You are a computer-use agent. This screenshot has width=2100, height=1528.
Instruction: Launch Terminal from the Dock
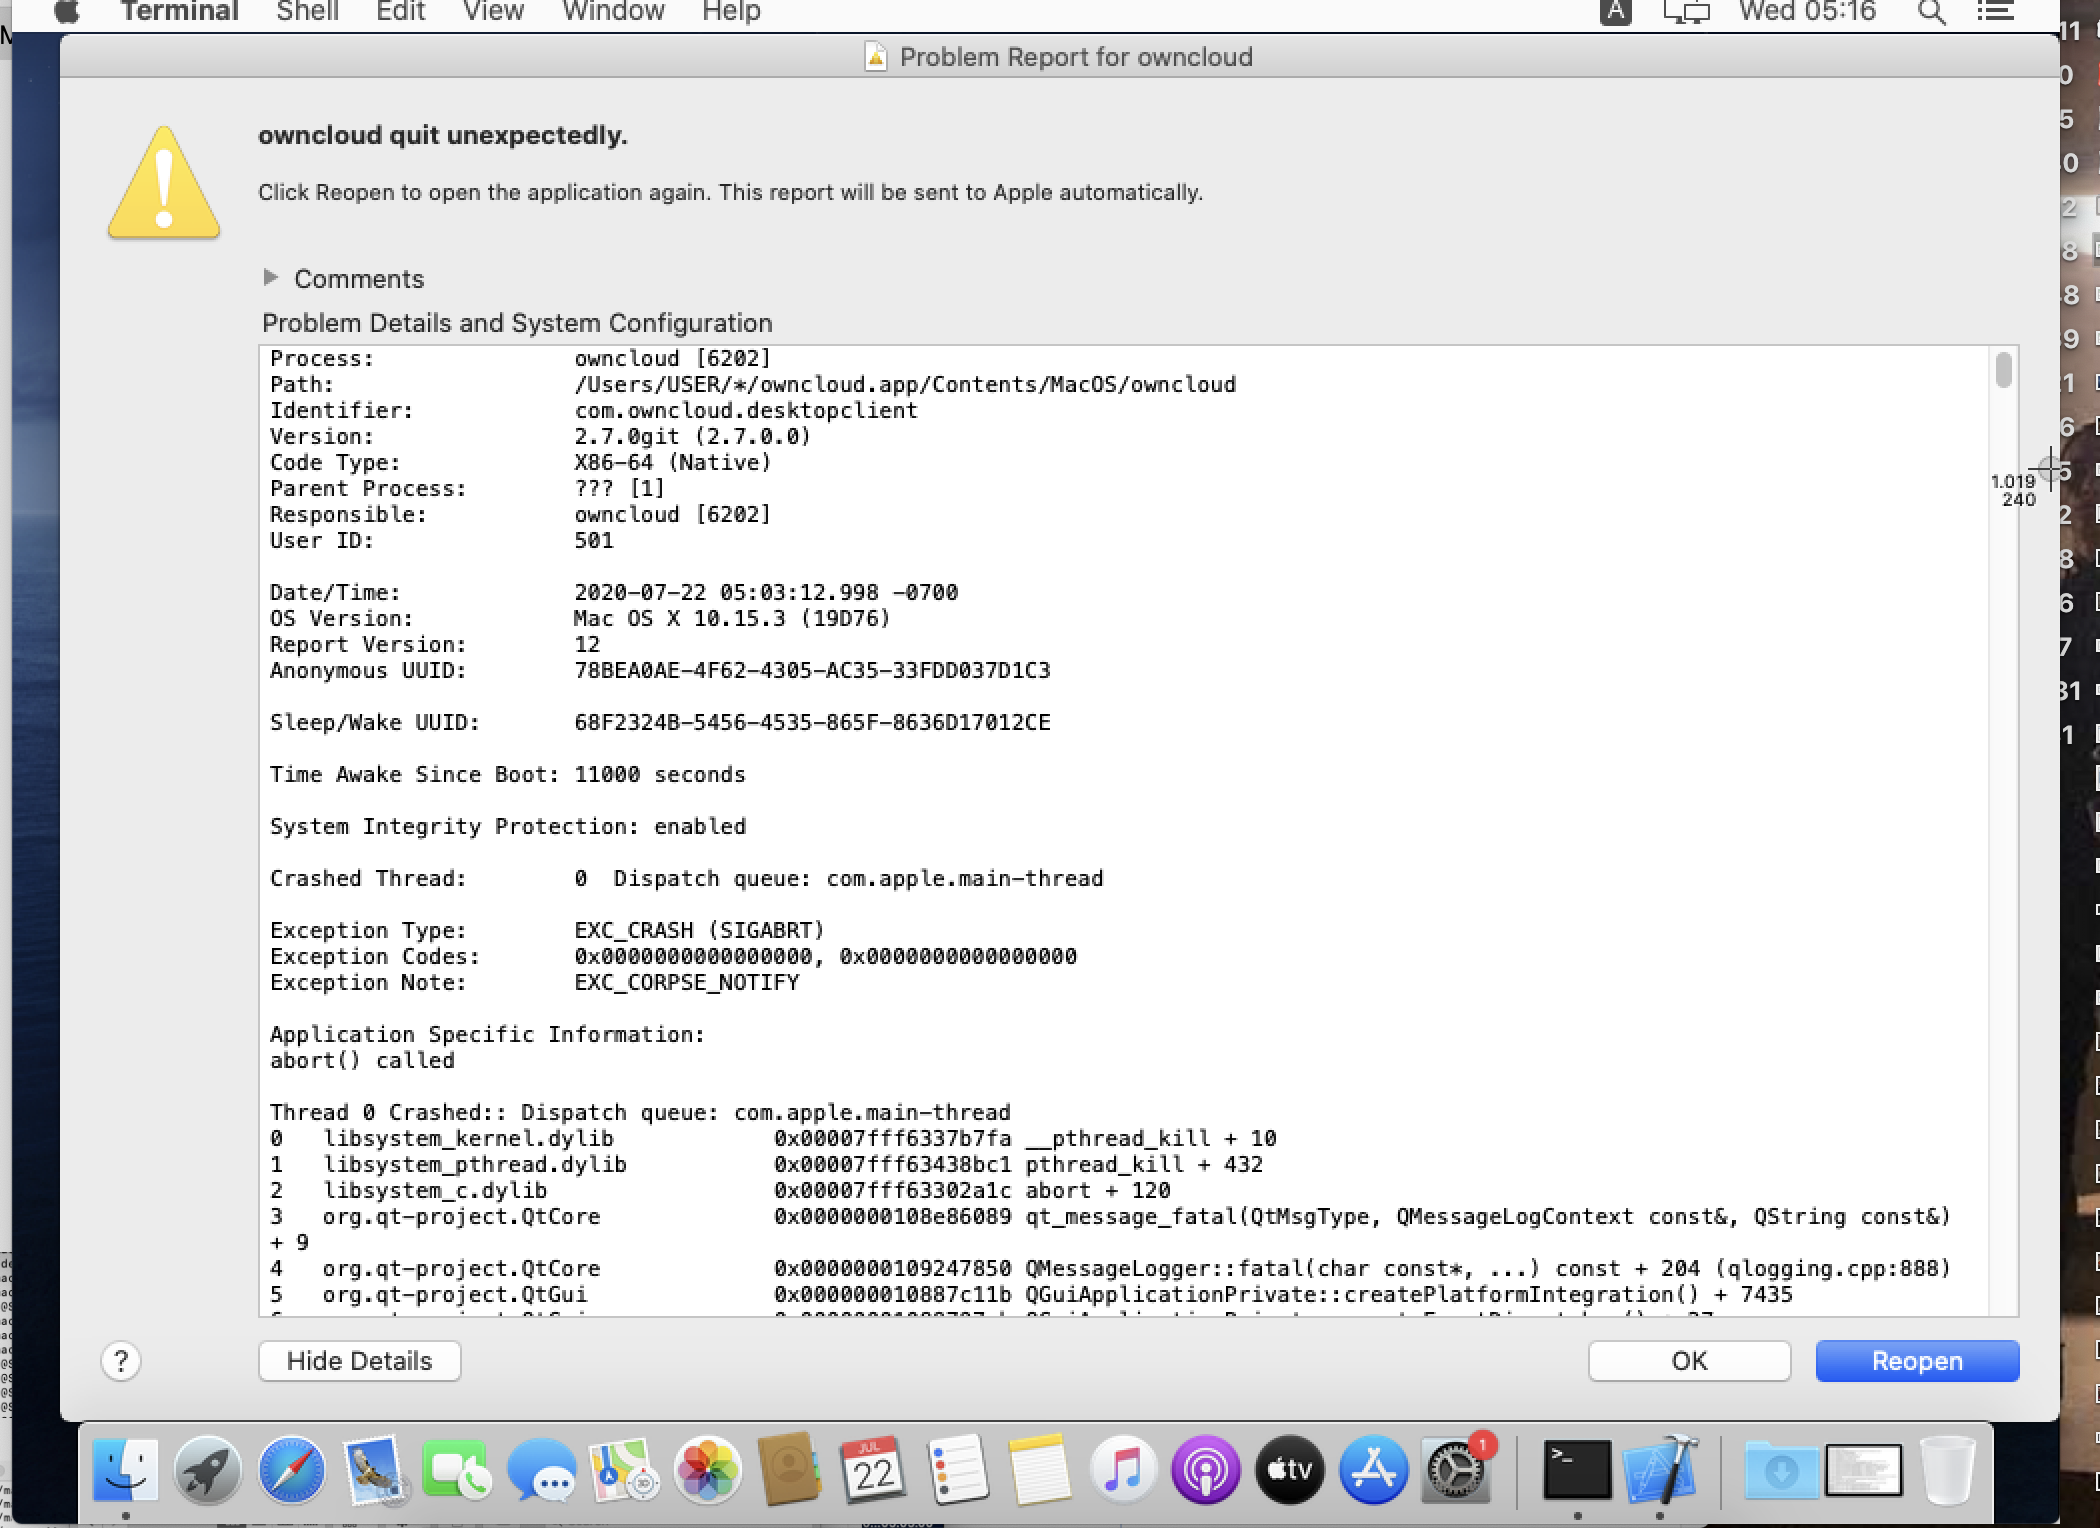click(x=1577, y=1471)
